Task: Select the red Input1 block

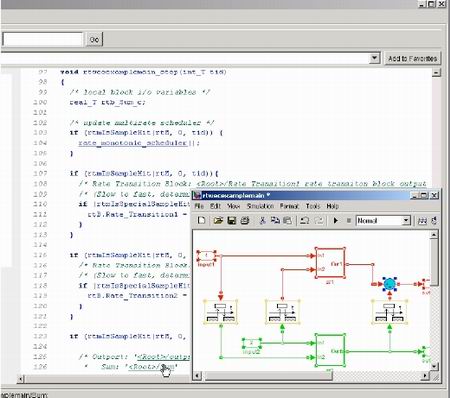Action: click(206, 256)
